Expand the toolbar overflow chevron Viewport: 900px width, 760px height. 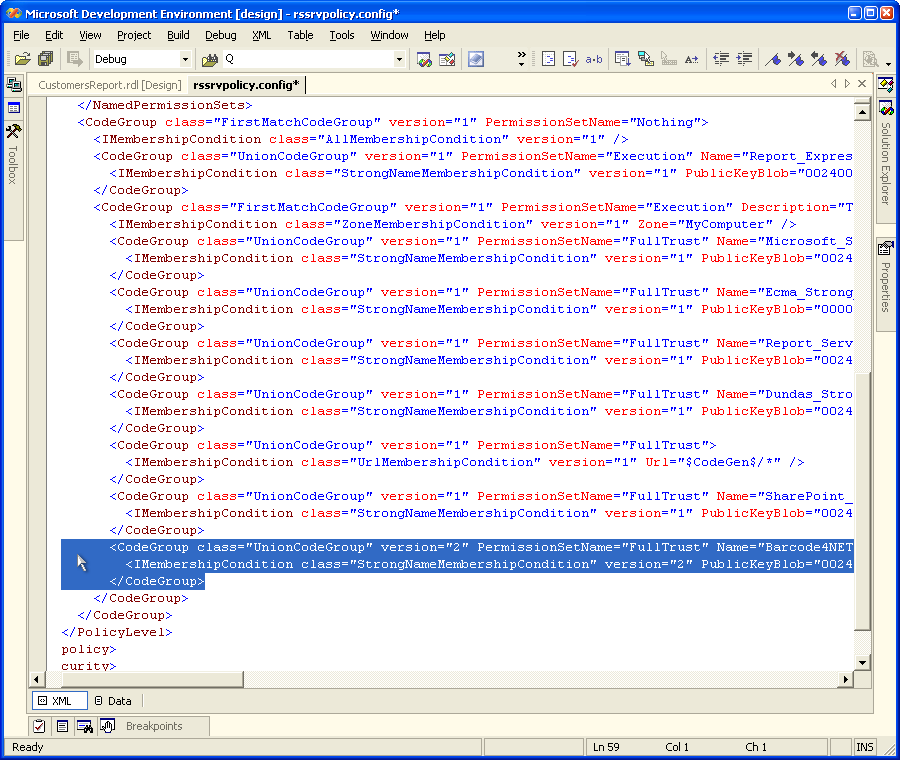click(521, 59)
